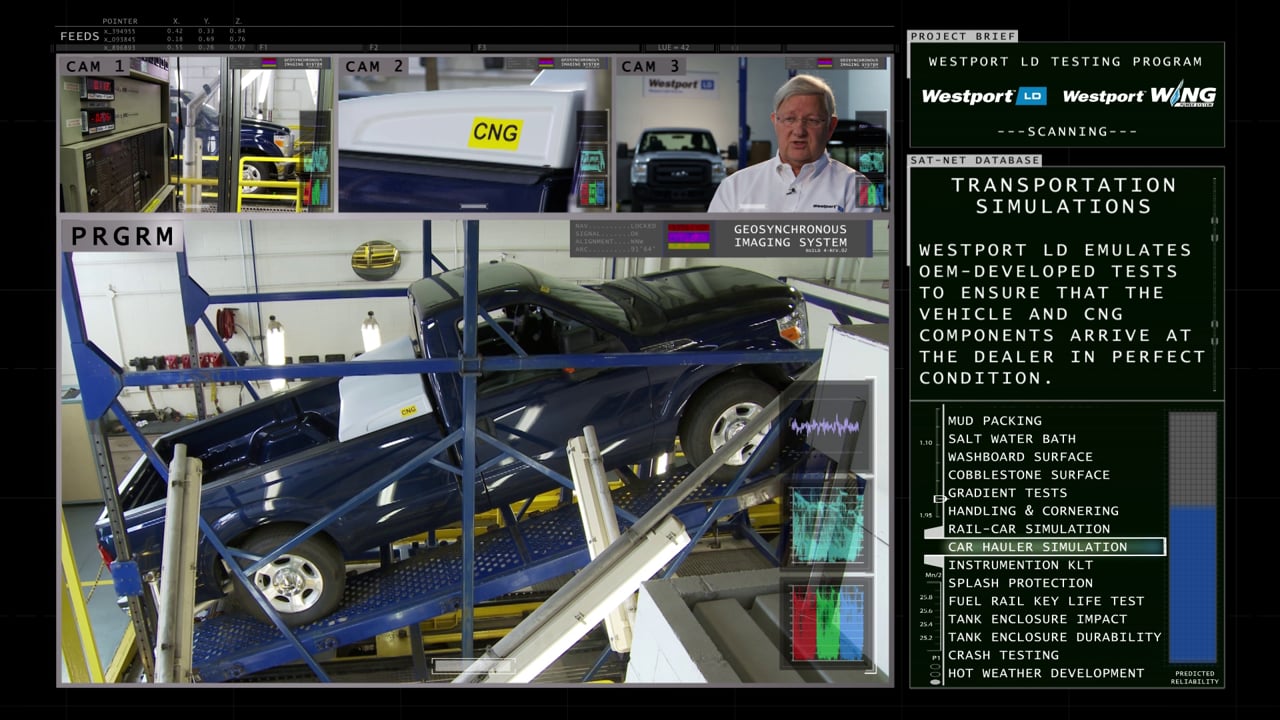Select HOT WEATHER DEVELOPMENT entry

(x=1046, y=673)
